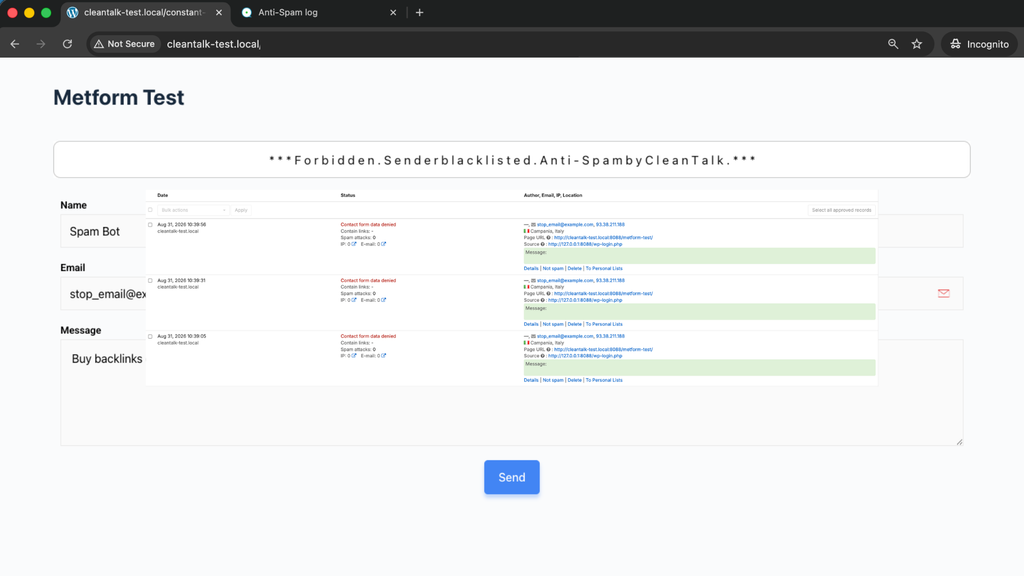Send 10:39:56 record To Personal Lists

pyautogui.click(x=604, y=268)
